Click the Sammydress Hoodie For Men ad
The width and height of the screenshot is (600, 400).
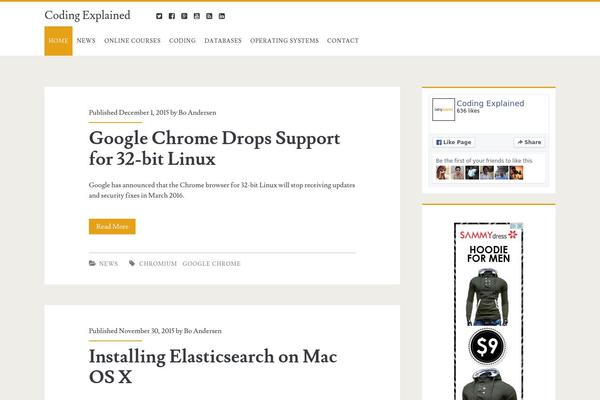[x=488, y=311]
